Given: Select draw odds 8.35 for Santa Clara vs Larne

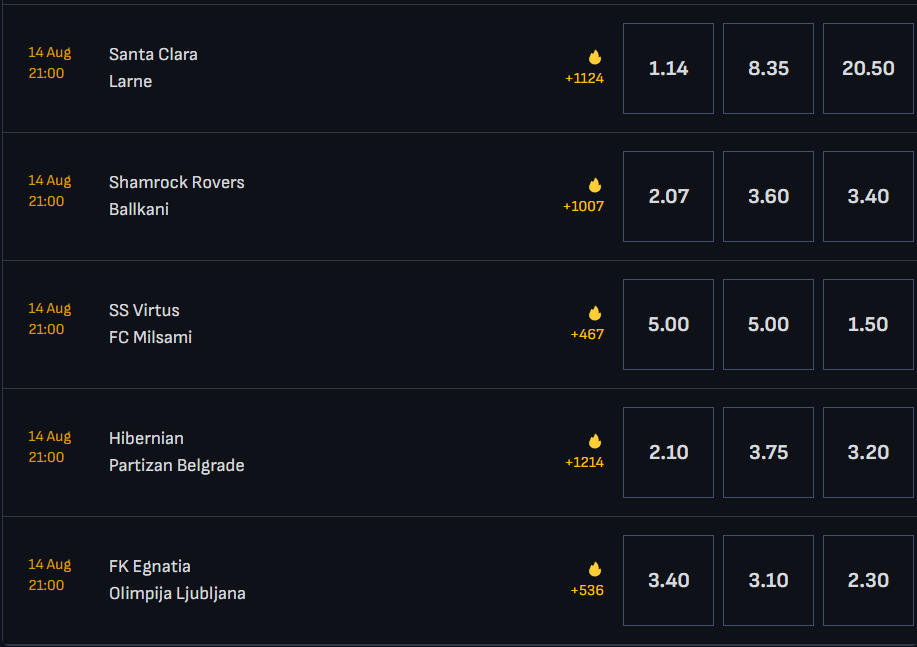Looking at the screenshot, I should click(x=768, y=68).
